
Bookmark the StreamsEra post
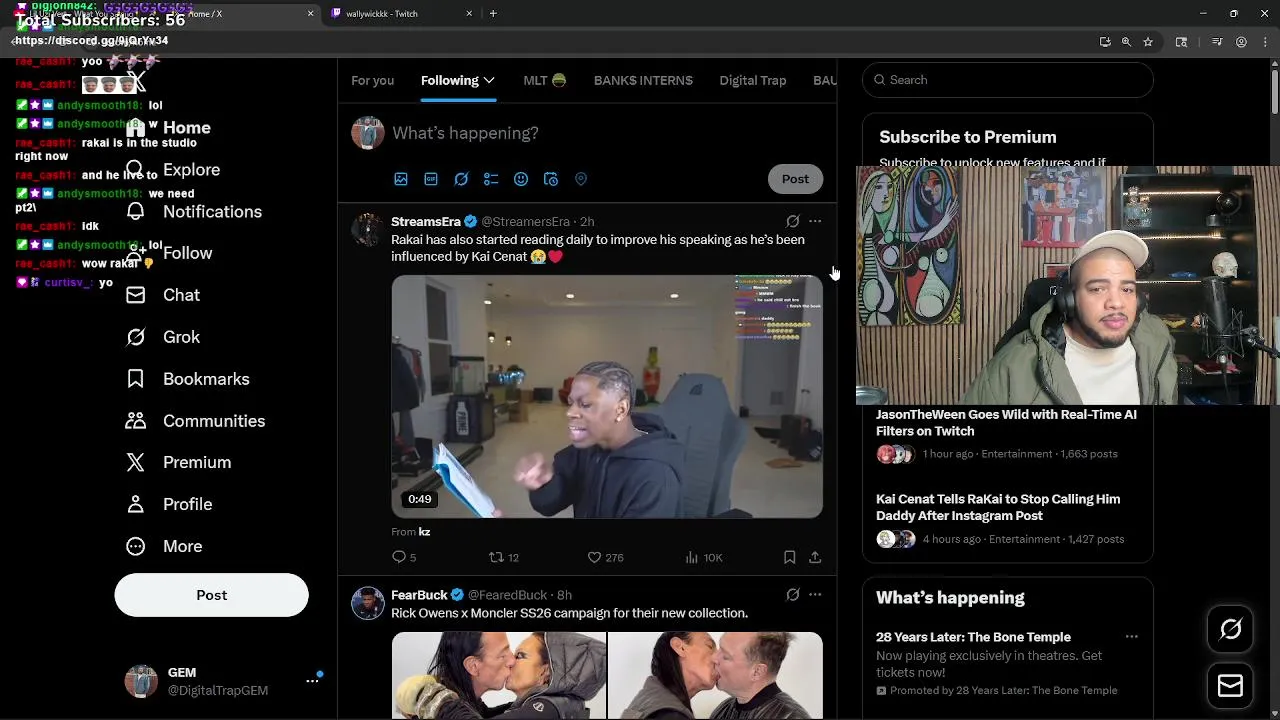[789, 557]
